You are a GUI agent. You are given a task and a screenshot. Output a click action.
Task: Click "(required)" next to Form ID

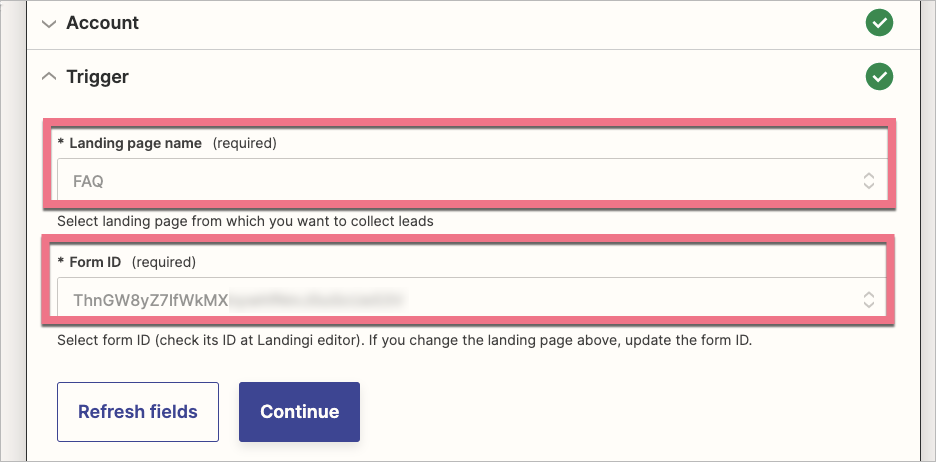[164, 262]
